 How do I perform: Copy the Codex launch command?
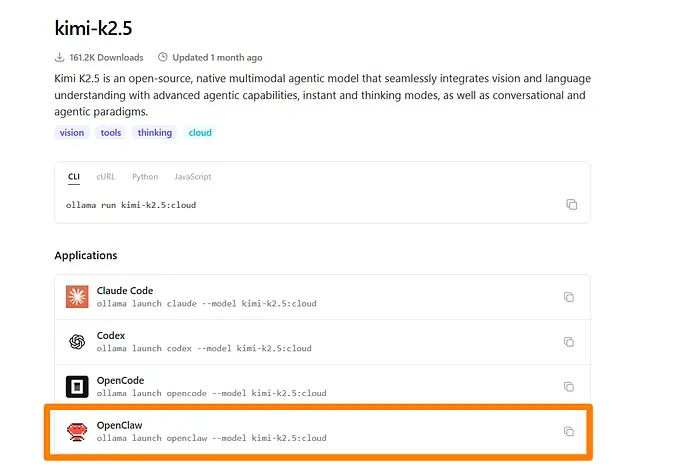click(x=568, y=342)
